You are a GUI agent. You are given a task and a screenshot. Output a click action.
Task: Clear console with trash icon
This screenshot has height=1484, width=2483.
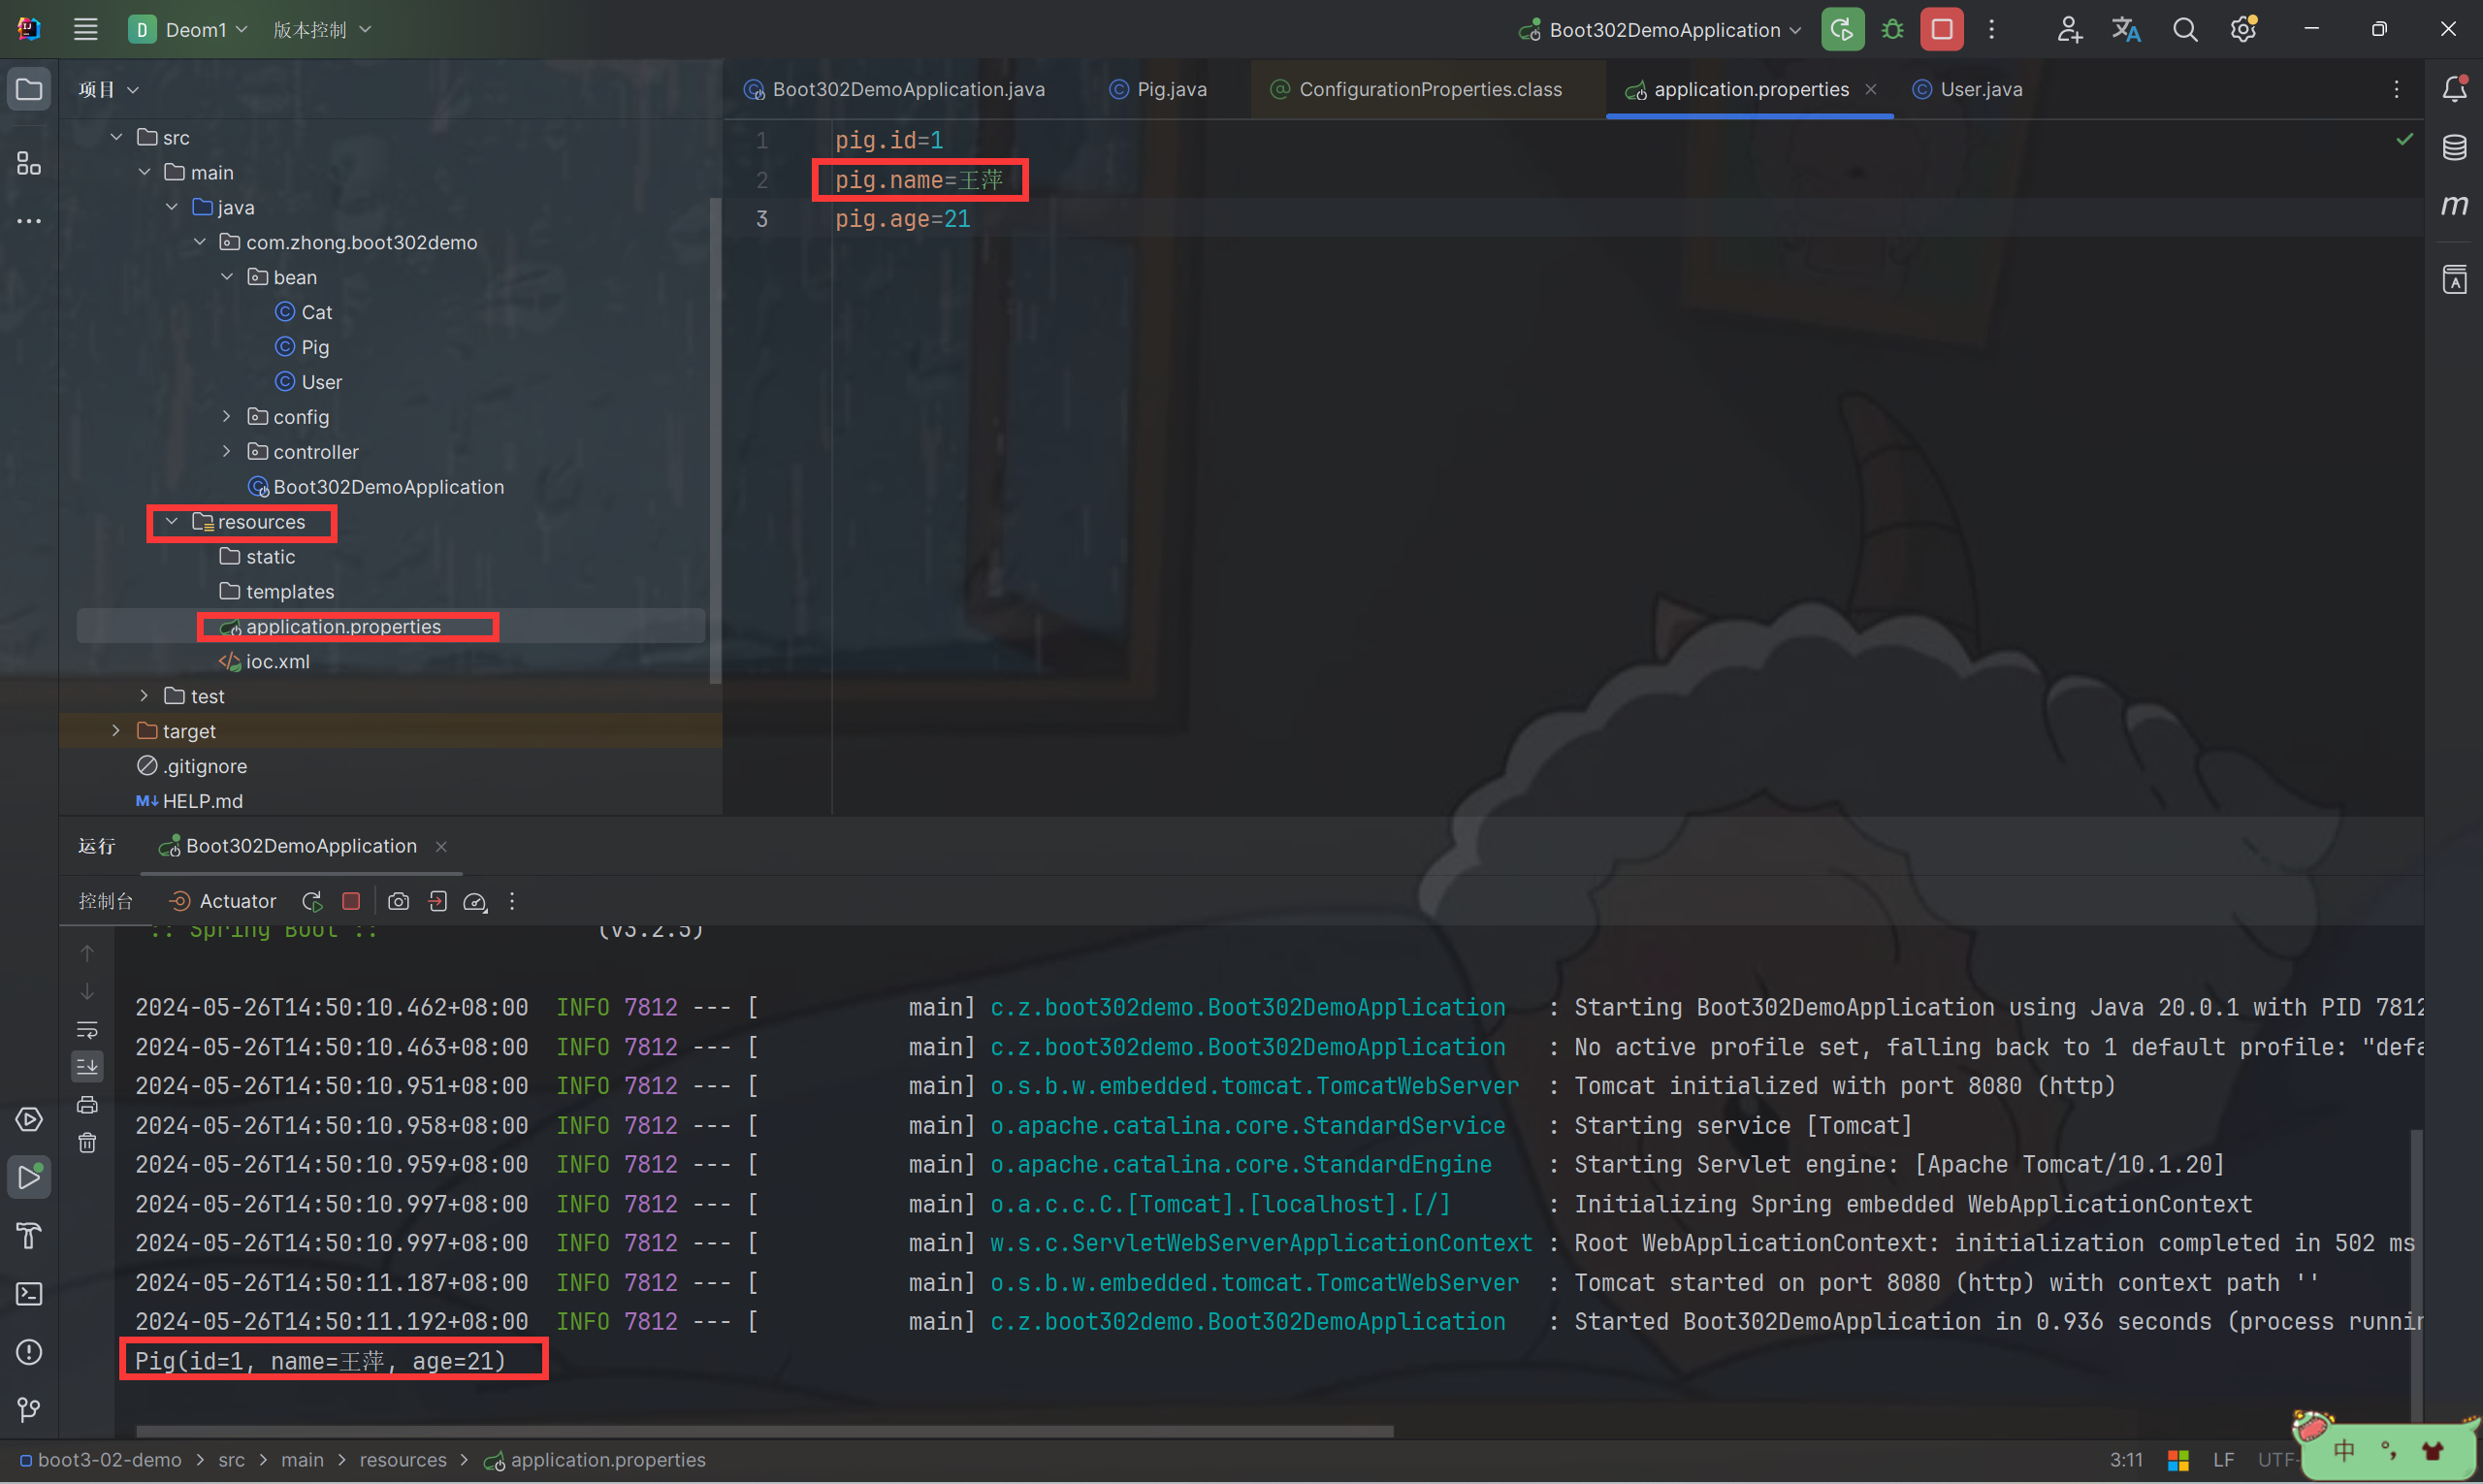[x=87, y=1143]
